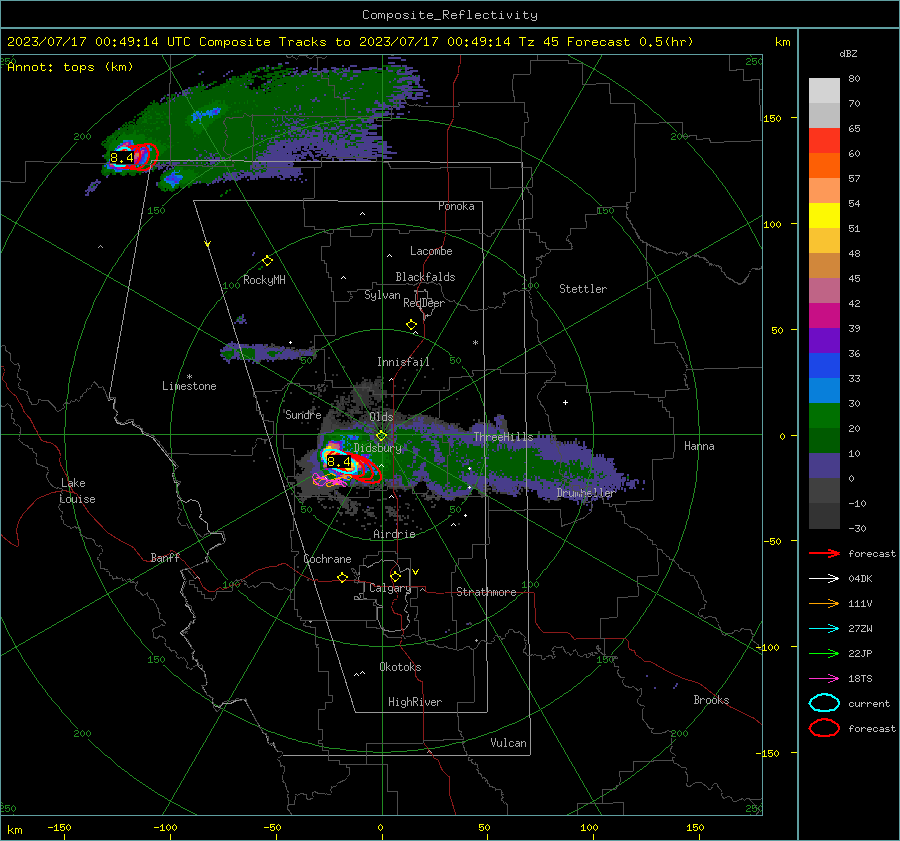900x841 pixels.
Task: Click the Stettler city label
Action: click(583, 289)
